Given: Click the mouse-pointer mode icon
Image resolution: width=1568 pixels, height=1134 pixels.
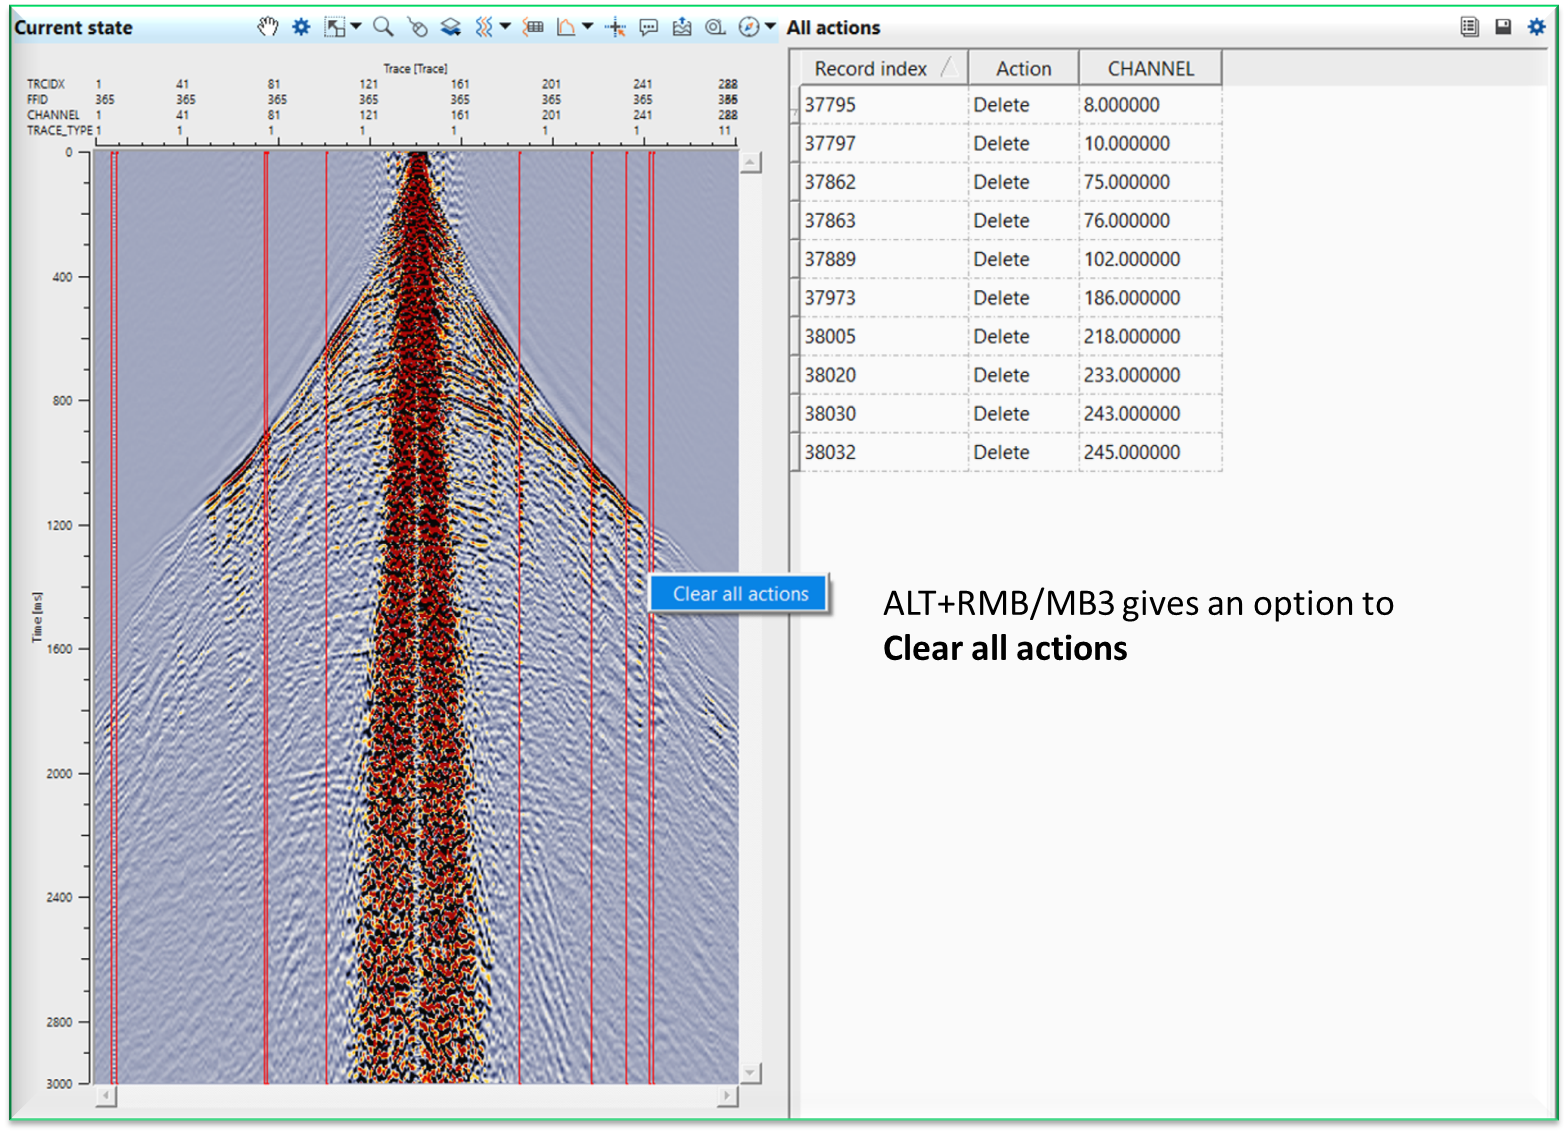Looking at the screenshot, I should (417, 27).
